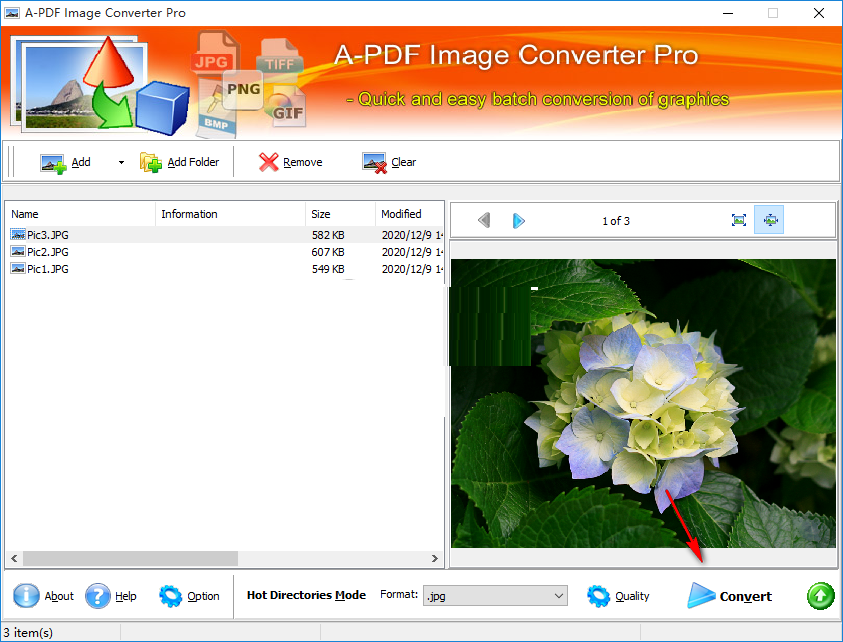Click the Information column header
Image resolution: width=843 pixels, height=642 pixels.
230,214
